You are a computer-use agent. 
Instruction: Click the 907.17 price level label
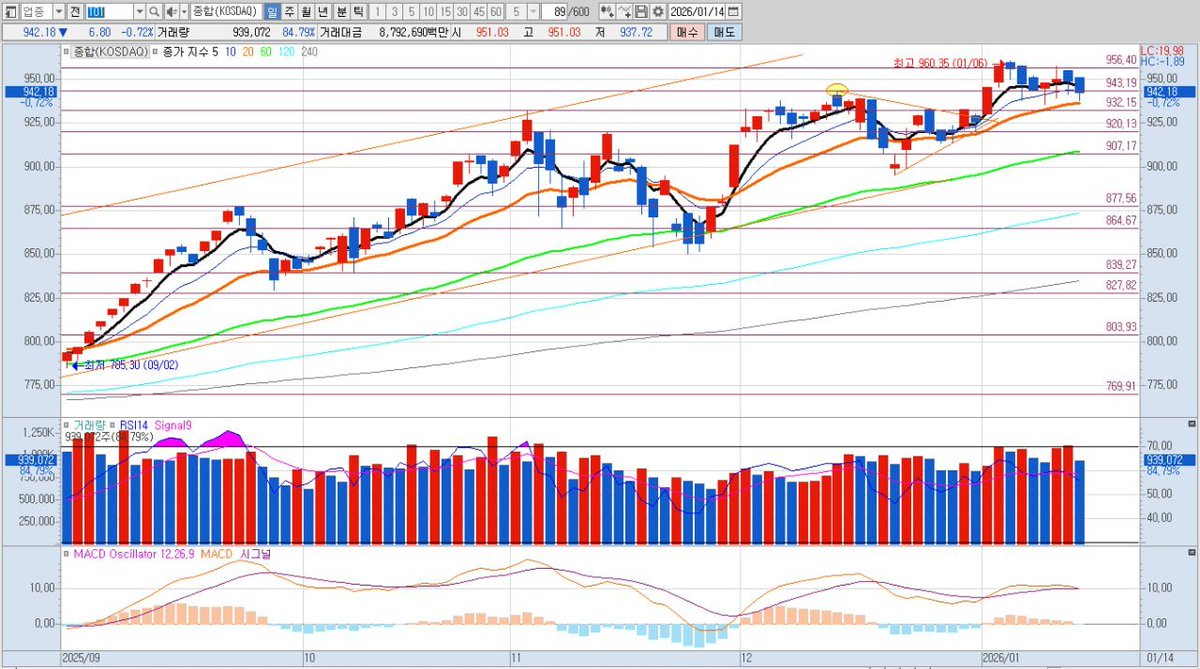[x=1121, y=146]
